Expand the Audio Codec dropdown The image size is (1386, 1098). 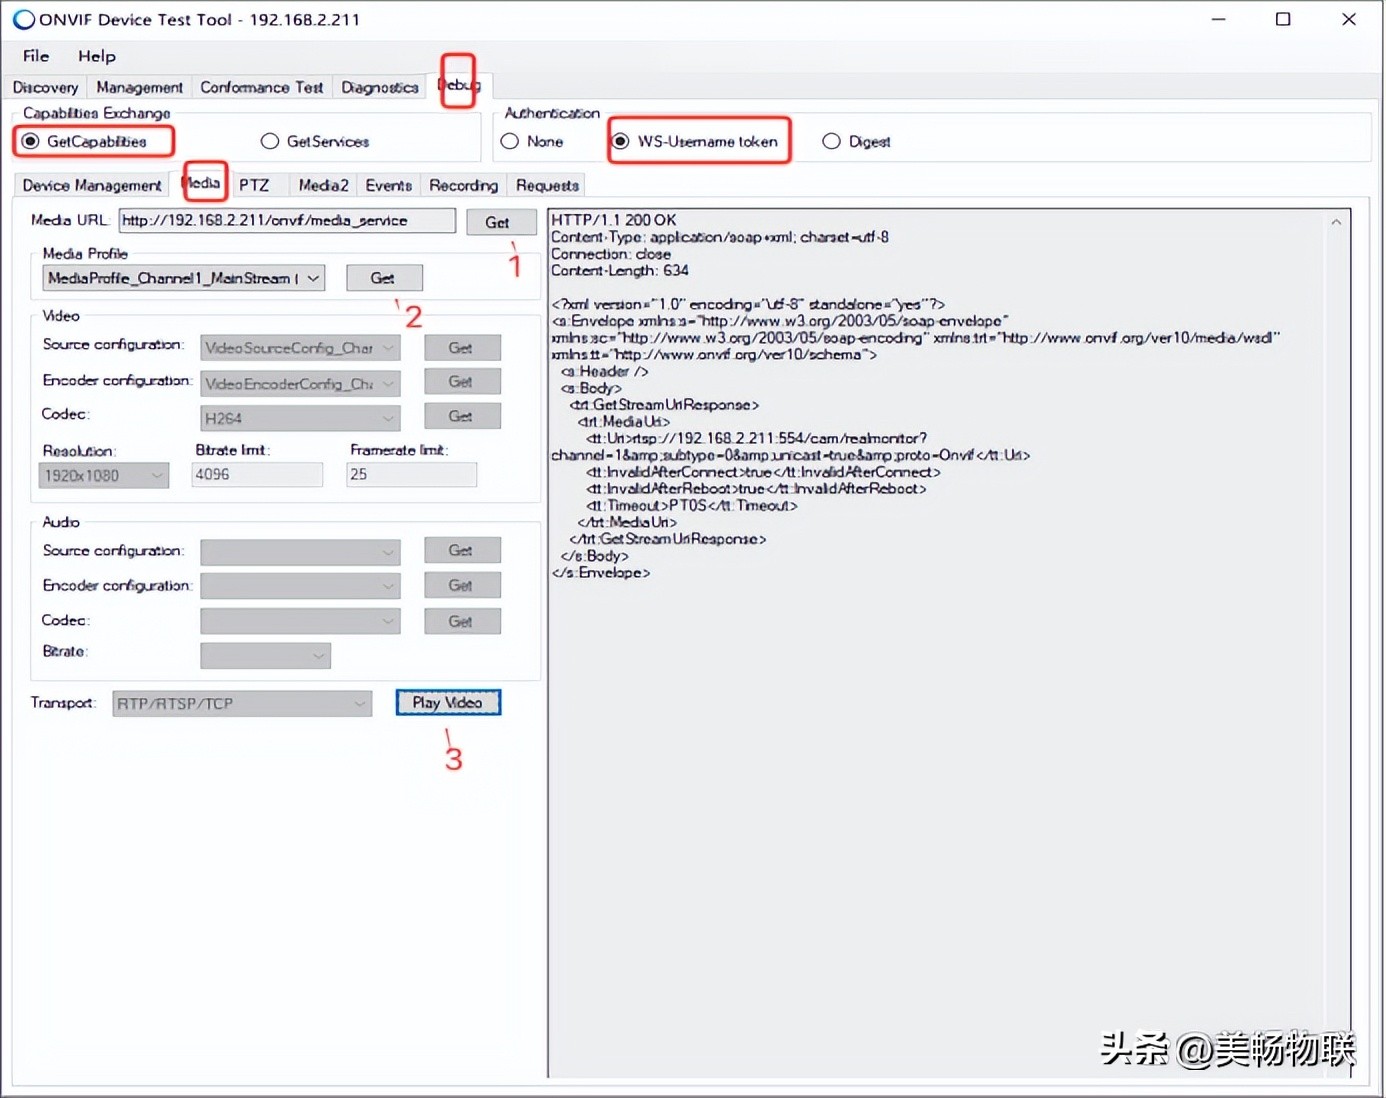tap(300, 621)
